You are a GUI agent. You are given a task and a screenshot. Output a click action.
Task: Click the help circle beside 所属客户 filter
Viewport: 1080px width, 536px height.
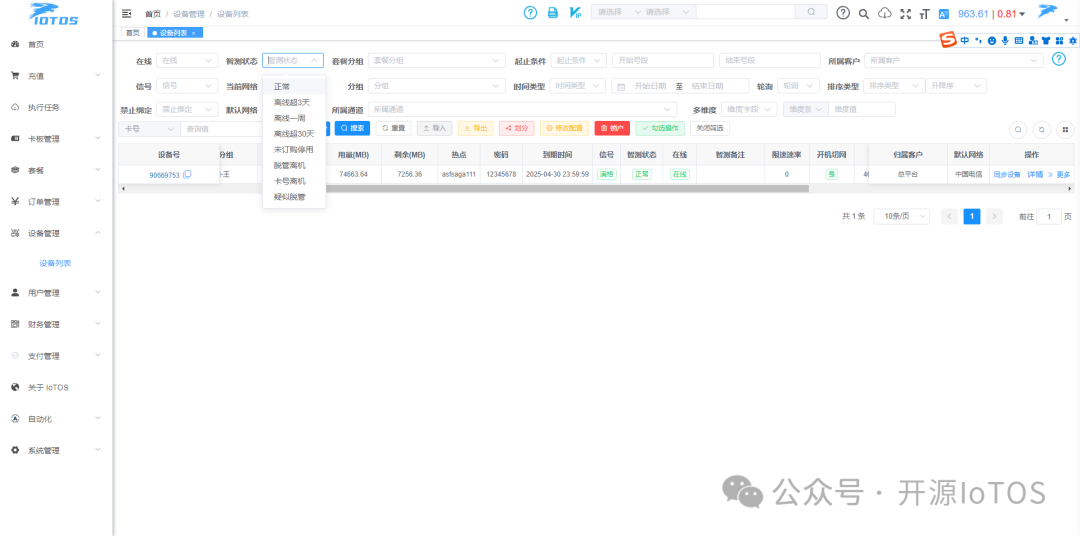coord(1059,60)
